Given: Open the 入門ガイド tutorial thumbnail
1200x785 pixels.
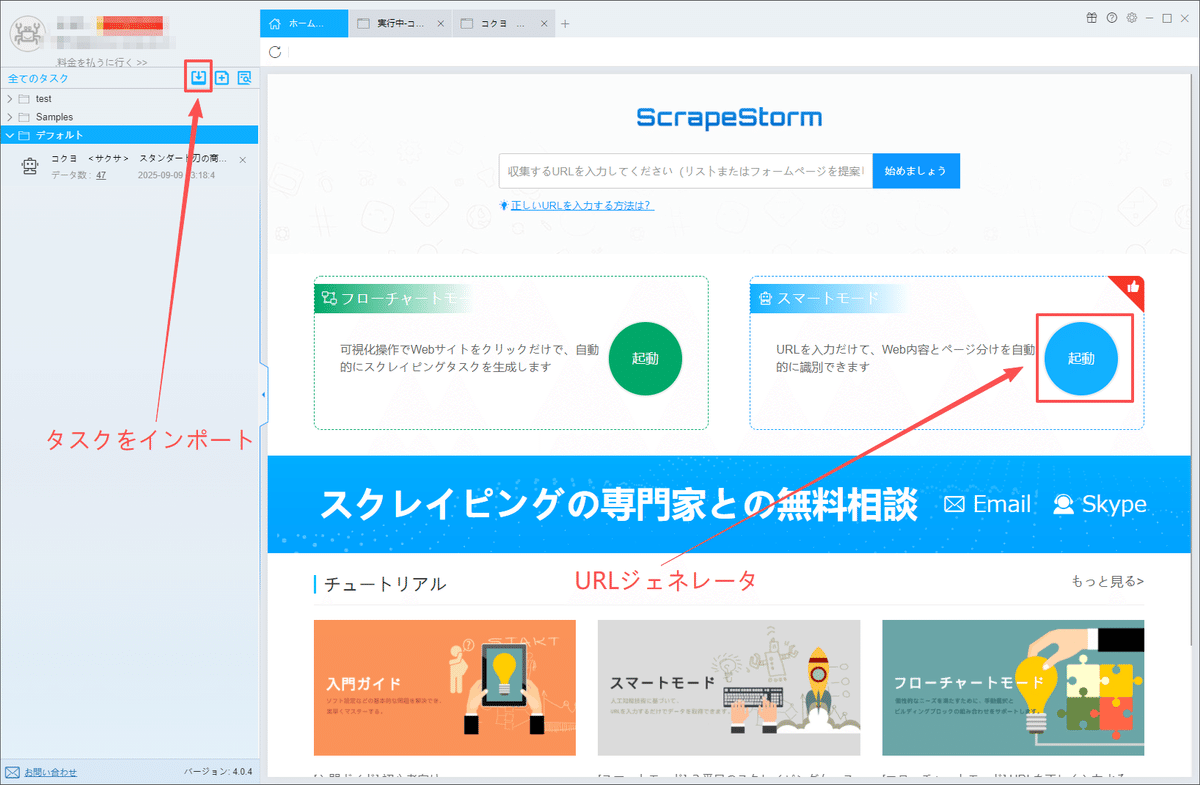Looking at the screenshot, I should point(445,688).
